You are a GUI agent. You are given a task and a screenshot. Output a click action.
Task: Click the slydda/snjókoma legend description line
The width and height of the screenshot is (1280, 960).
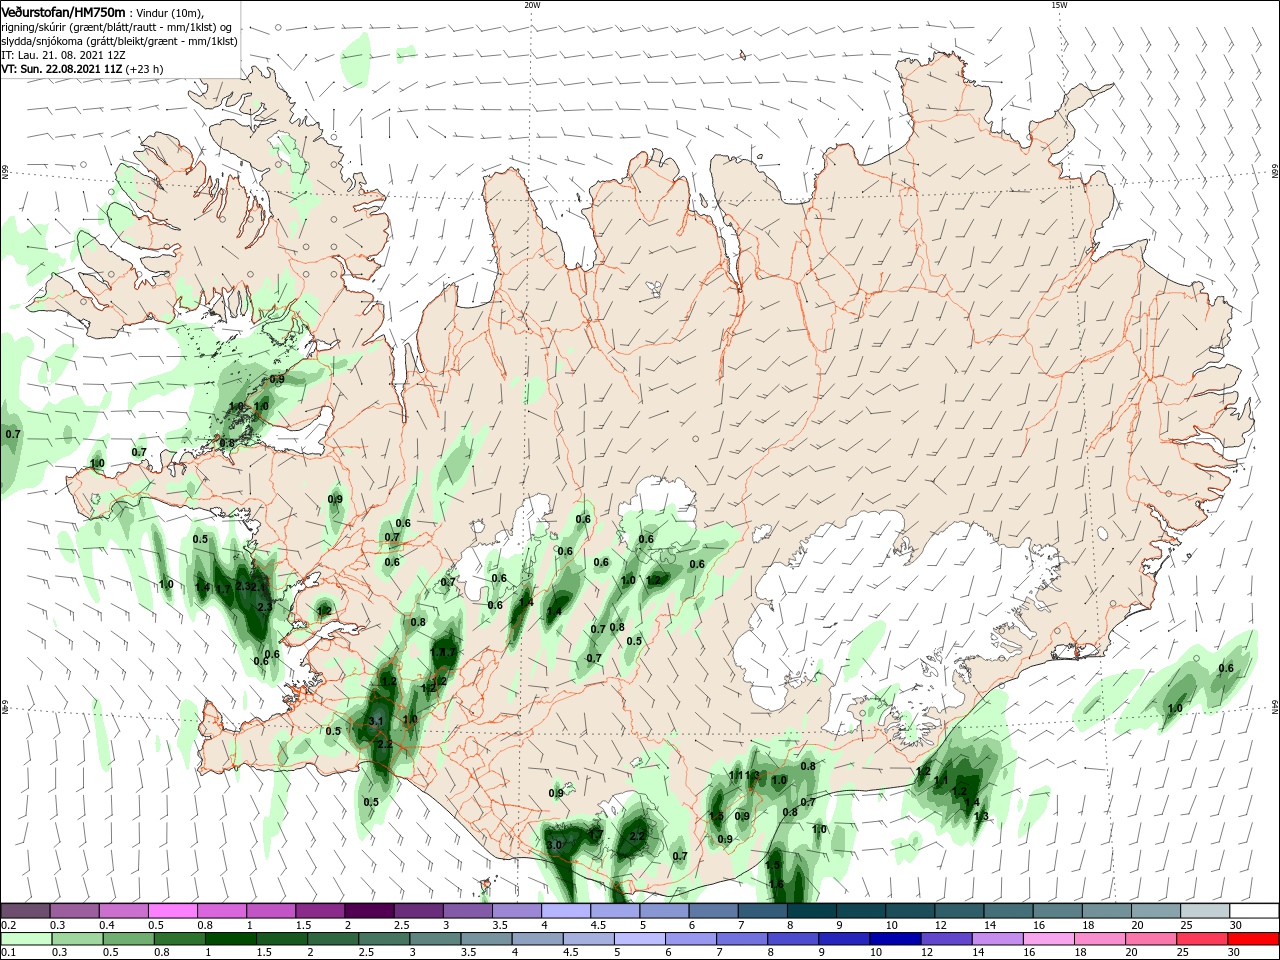(119, 41)
